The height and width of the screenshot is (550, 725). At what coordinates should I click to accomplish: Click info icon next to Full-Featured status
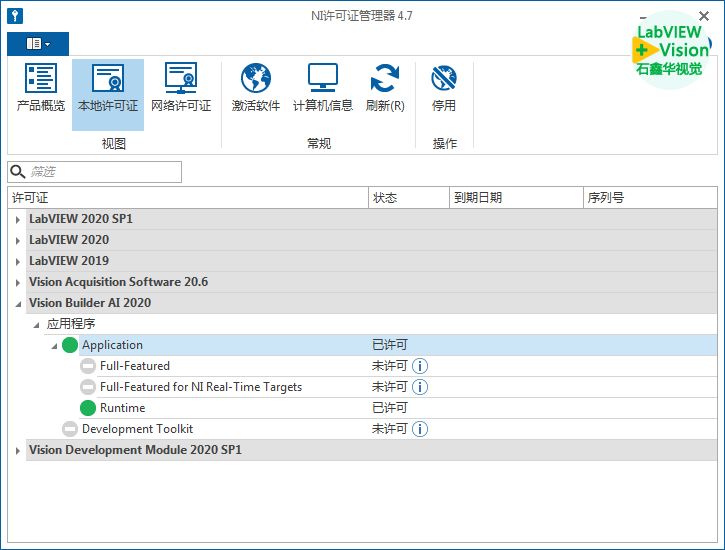coord(420,366)
